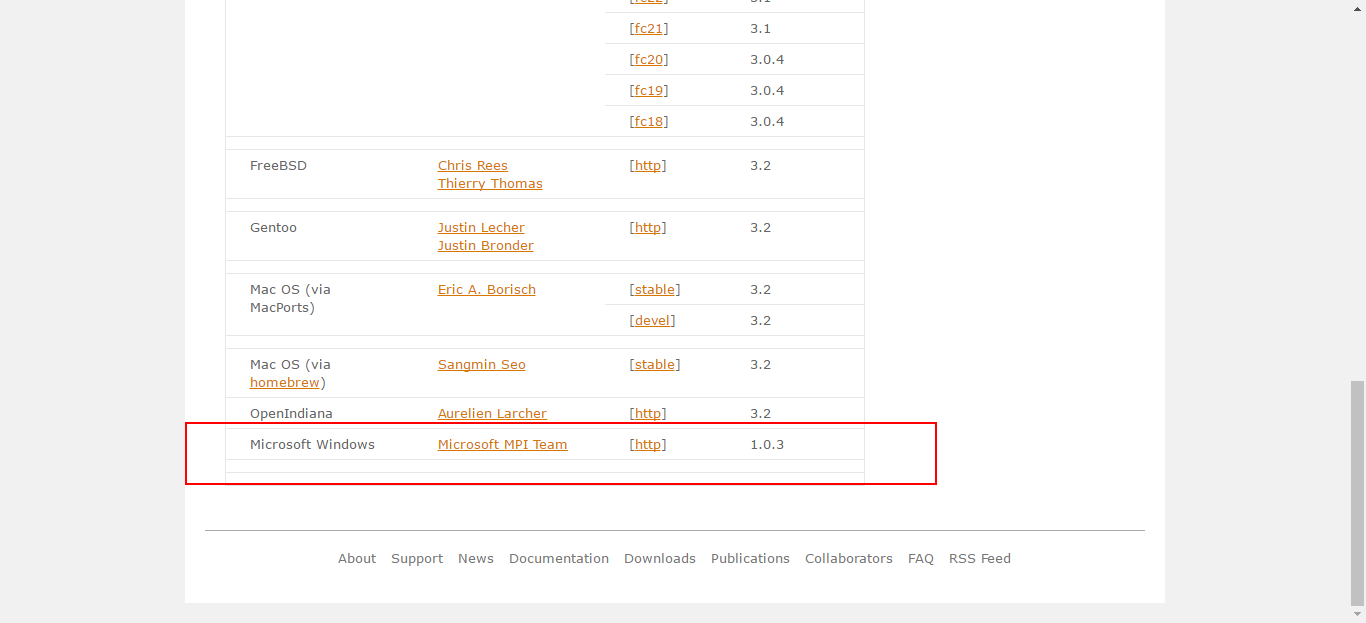This screenshot has height=623, width=1366.
Task: Open the fc19 package link
Action: pyautogui.click(x=649, y=90)
